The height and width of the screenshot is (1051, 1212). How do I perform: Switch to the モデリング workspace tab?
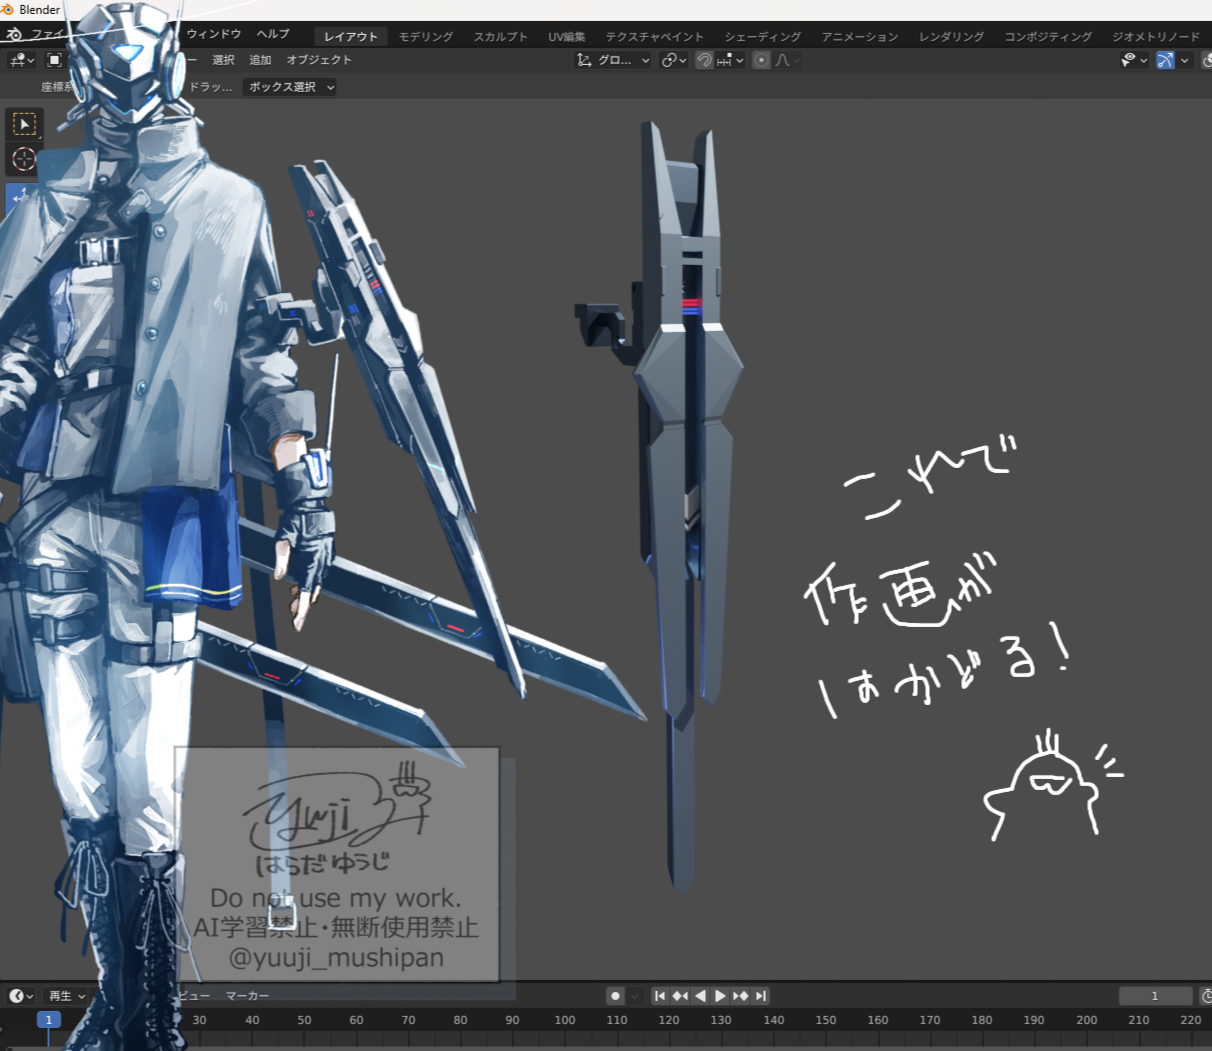tap(425, 36)
